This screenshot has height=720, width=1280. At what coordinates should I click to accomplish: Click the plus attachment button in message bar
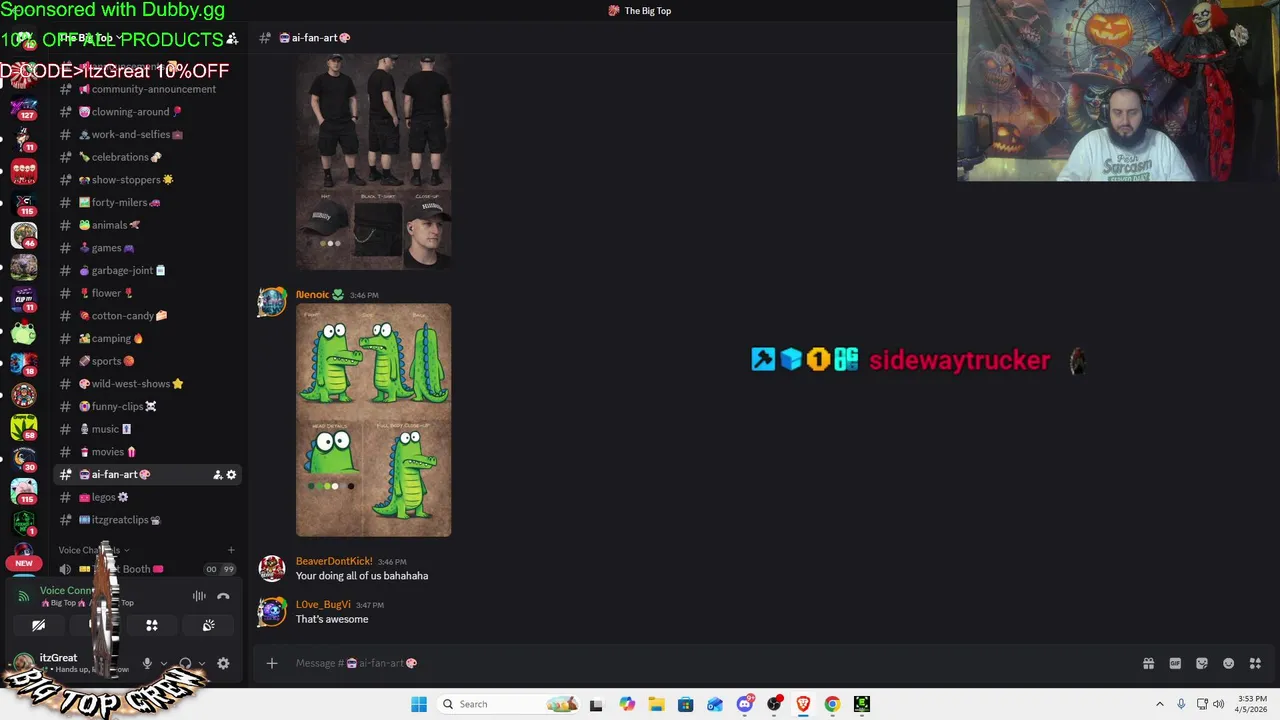click(x=271, y=663)
